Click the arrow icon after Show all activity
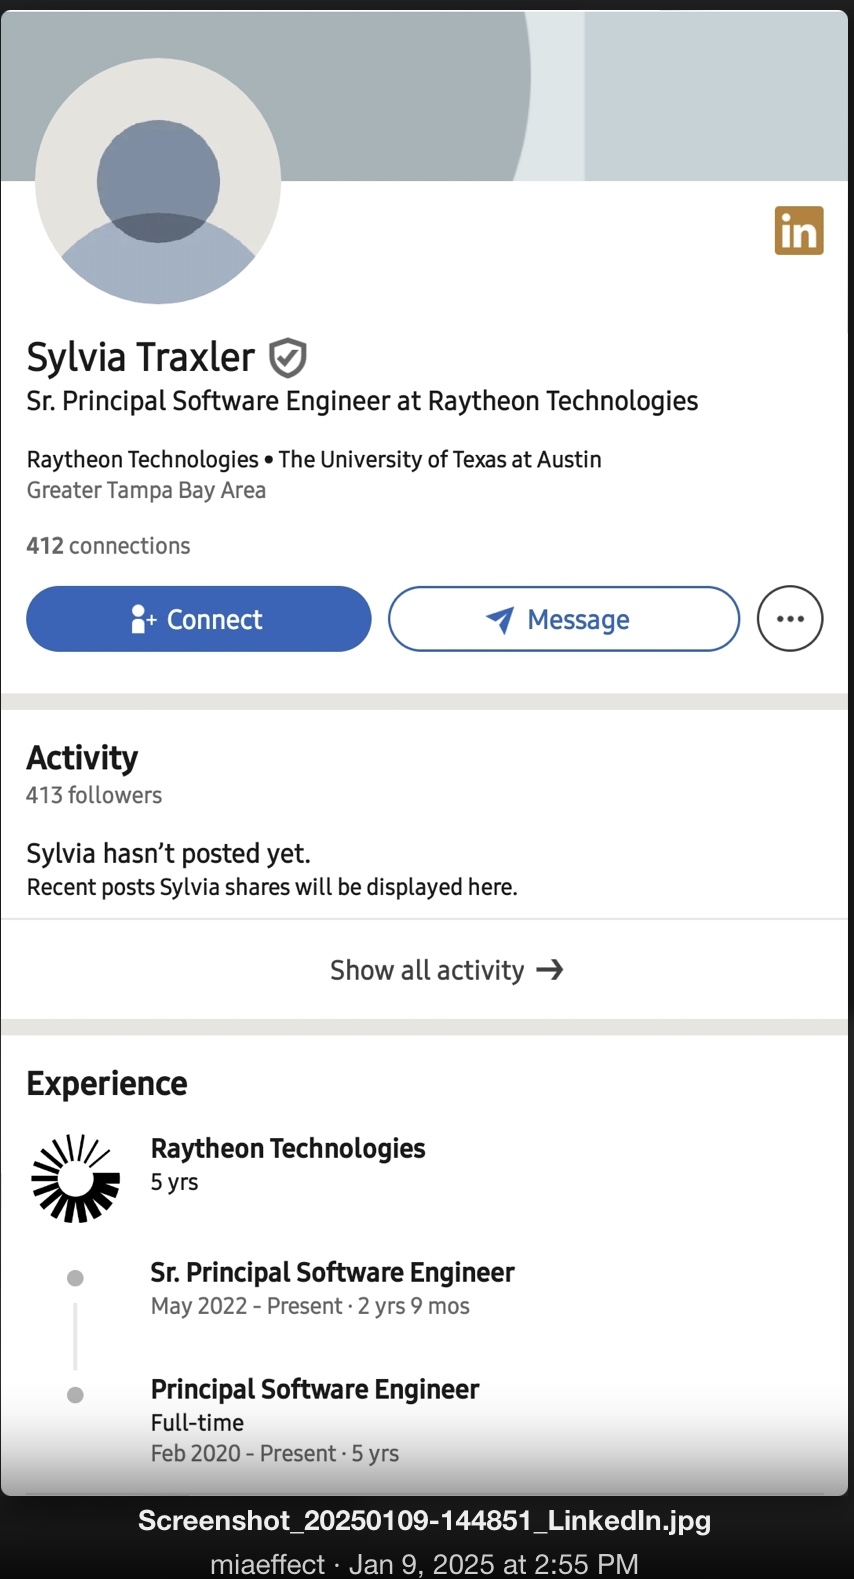The width and height of the screenshot is (854, 1579). (550, 970)
